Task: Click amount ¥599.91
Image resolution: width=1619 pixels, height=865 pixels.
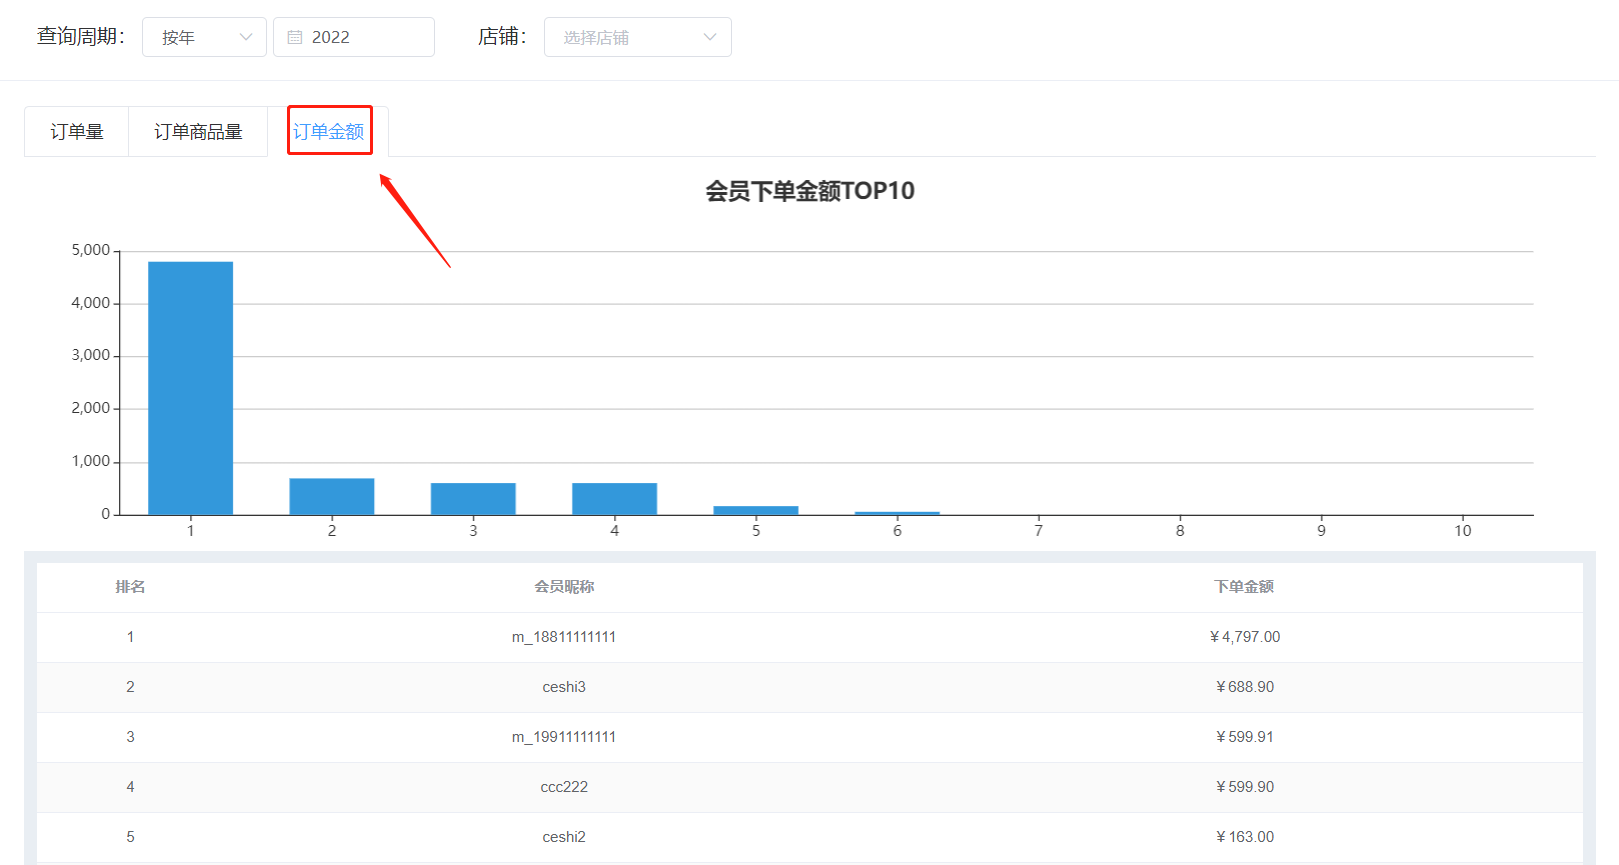Action: [x=1245, y=737]
